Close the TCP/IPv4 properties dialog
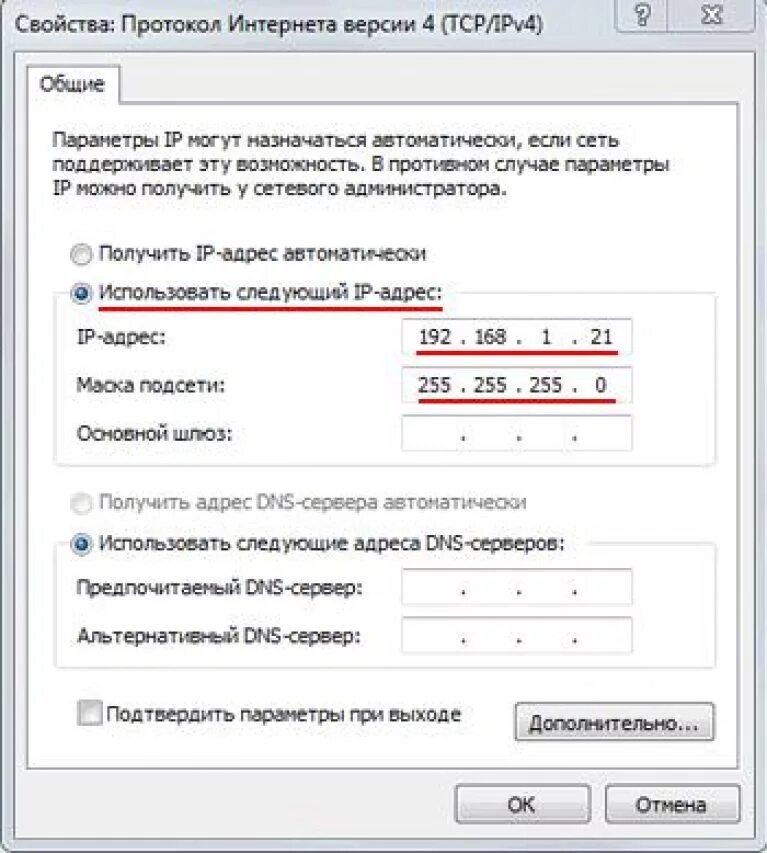The image size is (767, 853). (712, 15)
